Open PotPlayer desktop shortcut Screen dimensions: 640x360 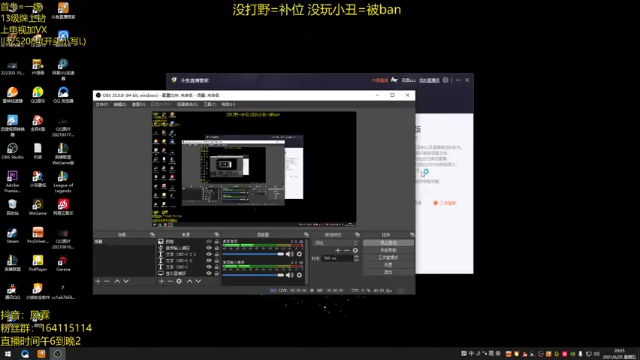(x=38, y=263)
